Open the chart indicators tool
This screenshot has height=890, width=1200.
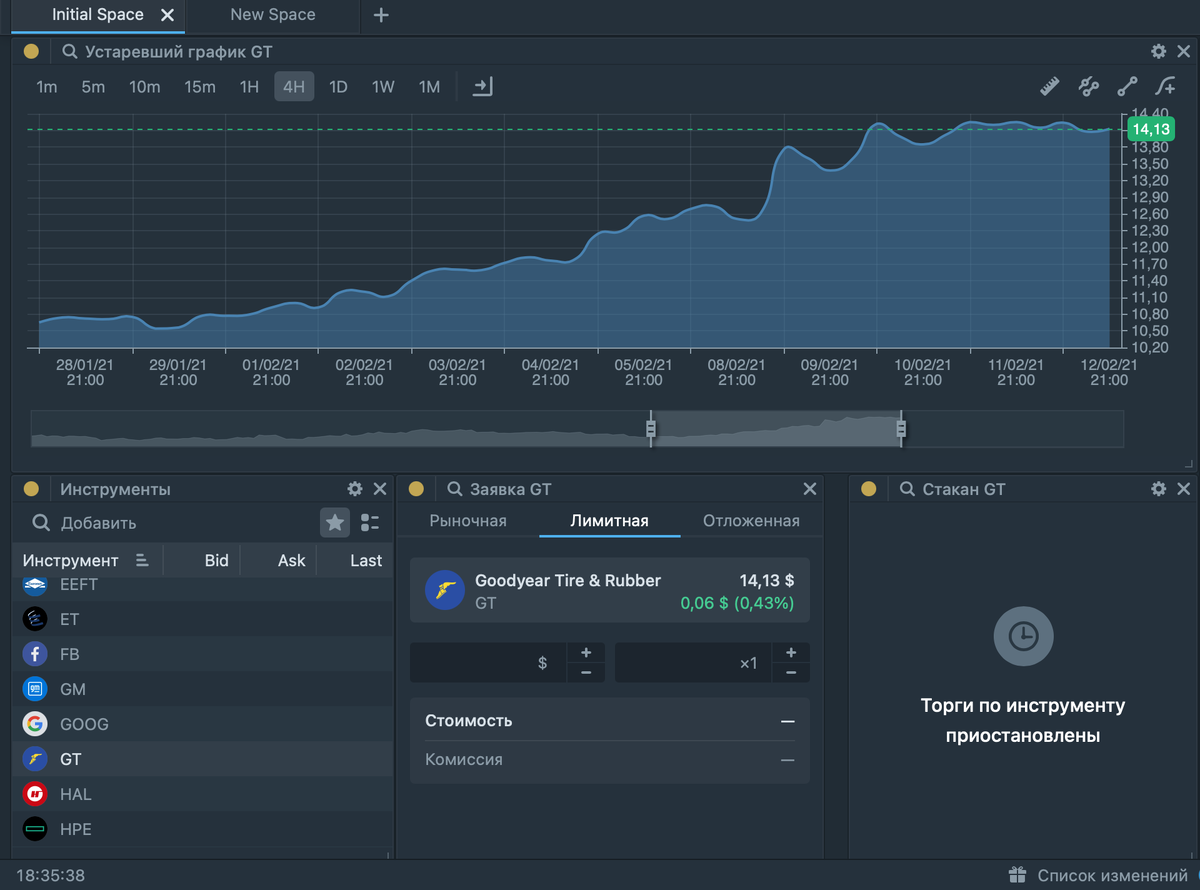(1089, 87)
